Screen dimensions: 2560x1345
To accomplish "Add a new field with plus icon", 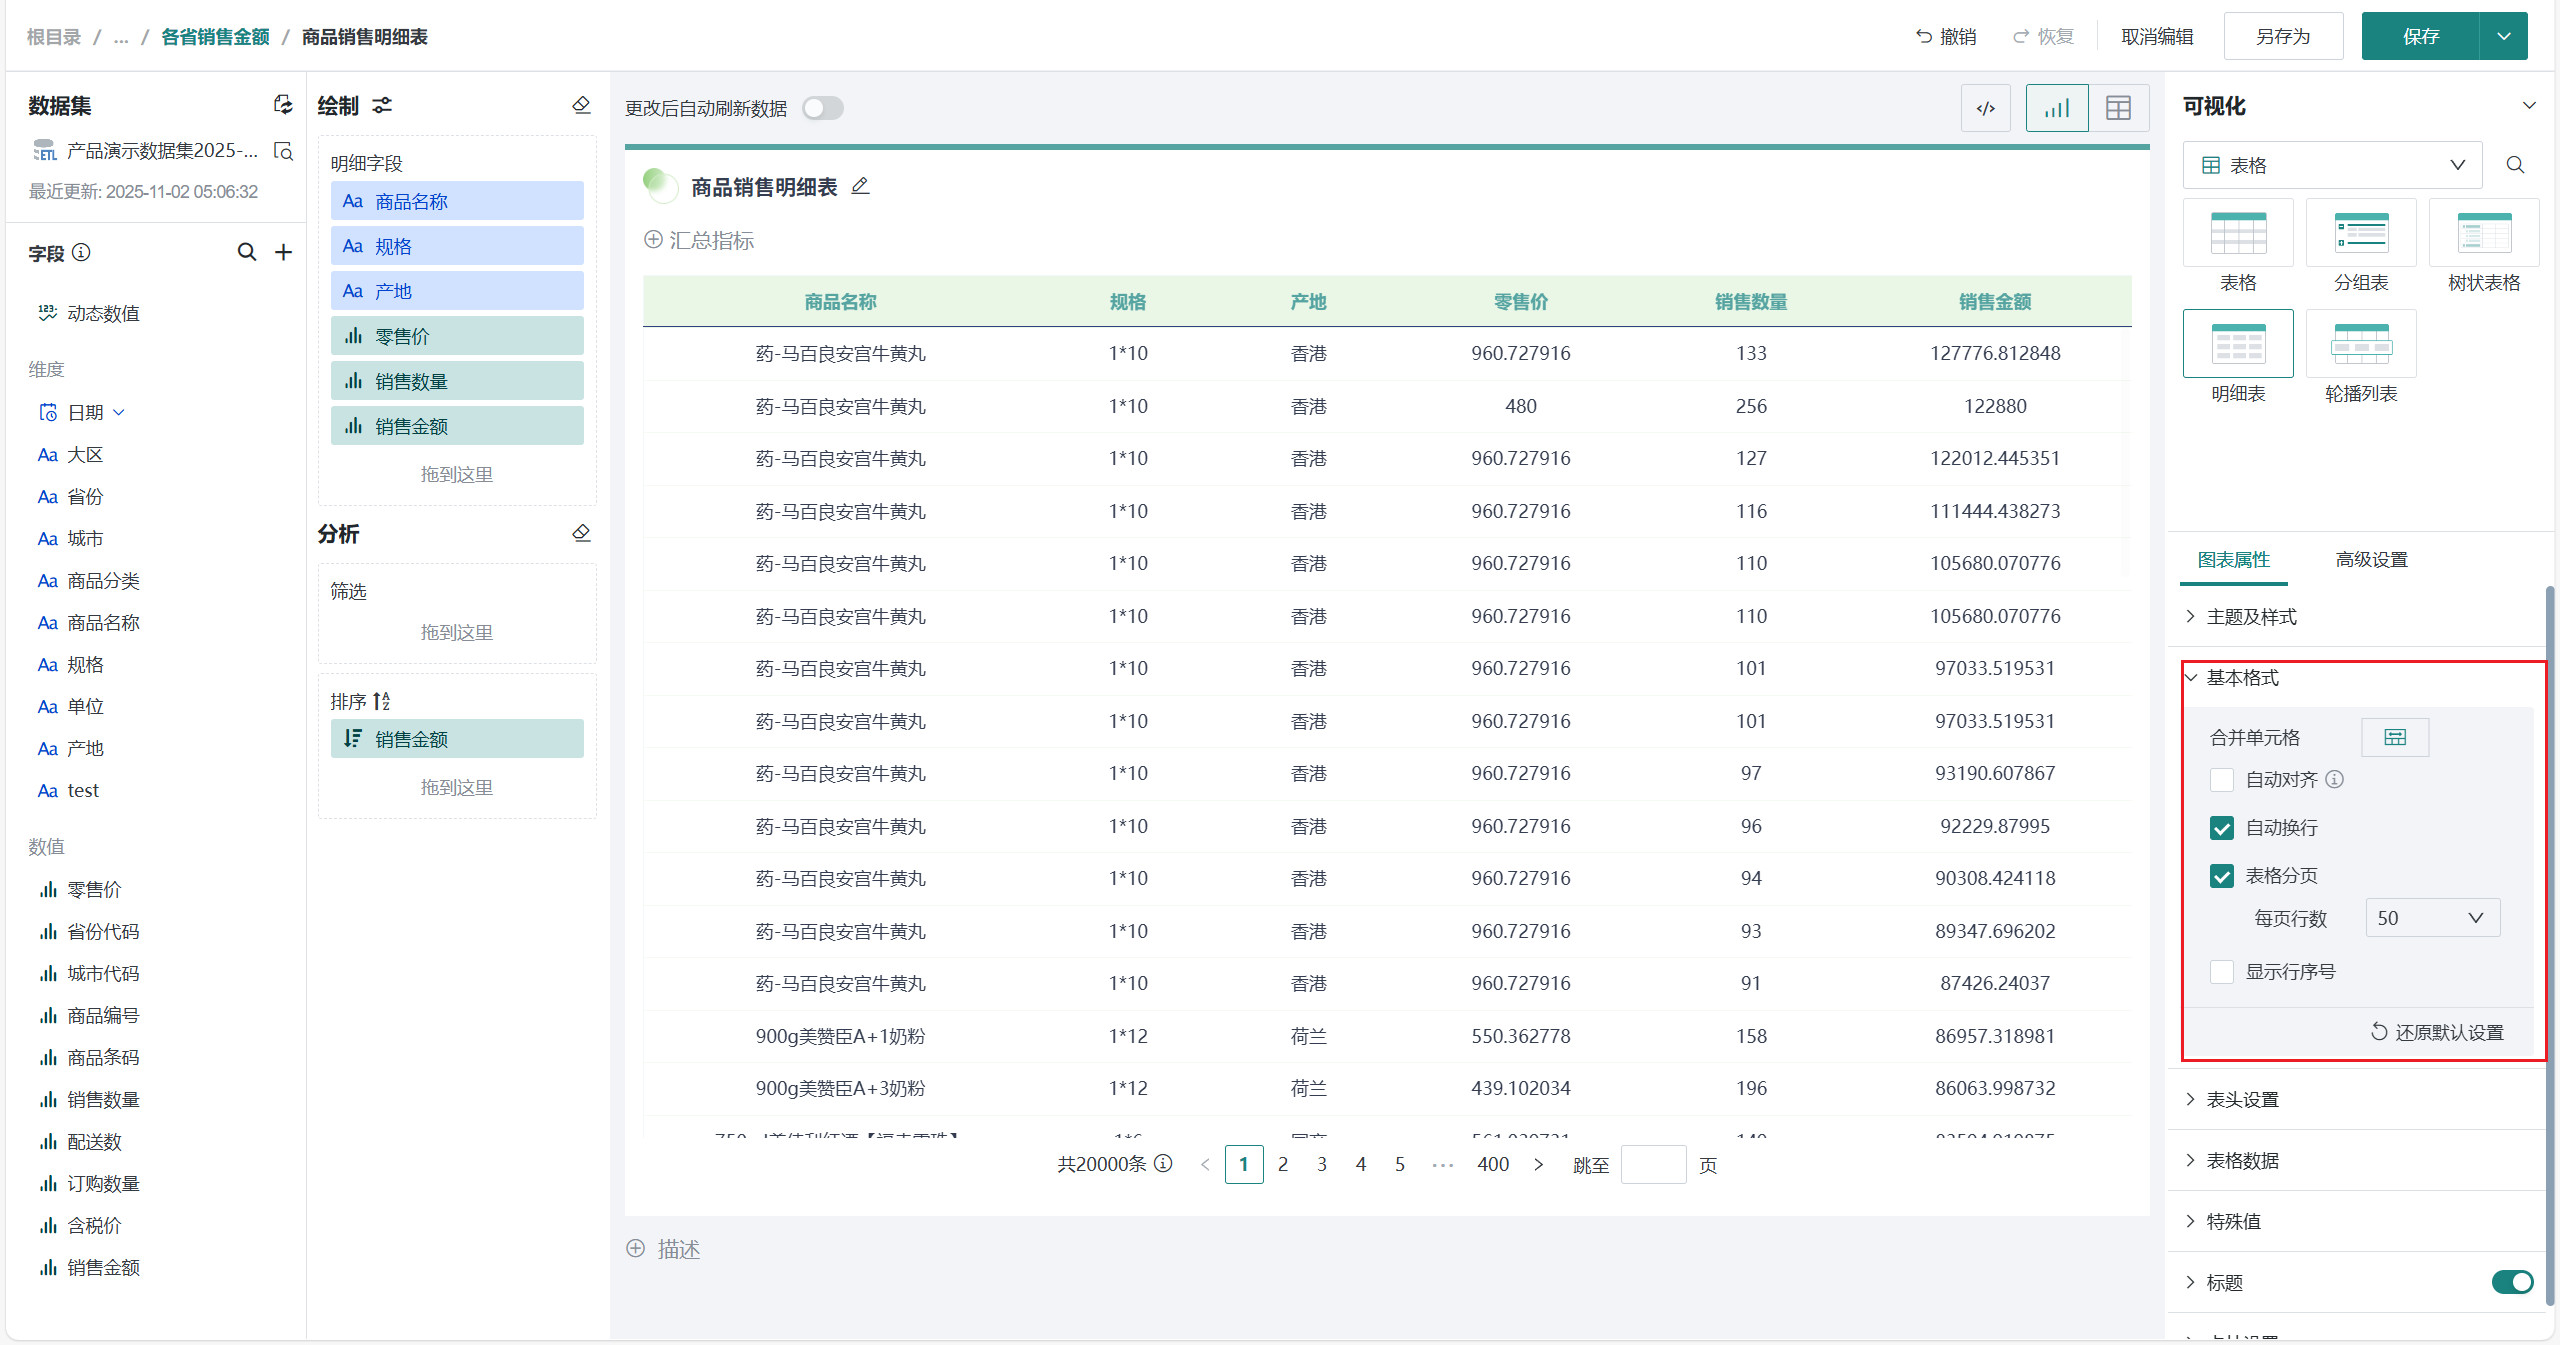I will (284, 252).
